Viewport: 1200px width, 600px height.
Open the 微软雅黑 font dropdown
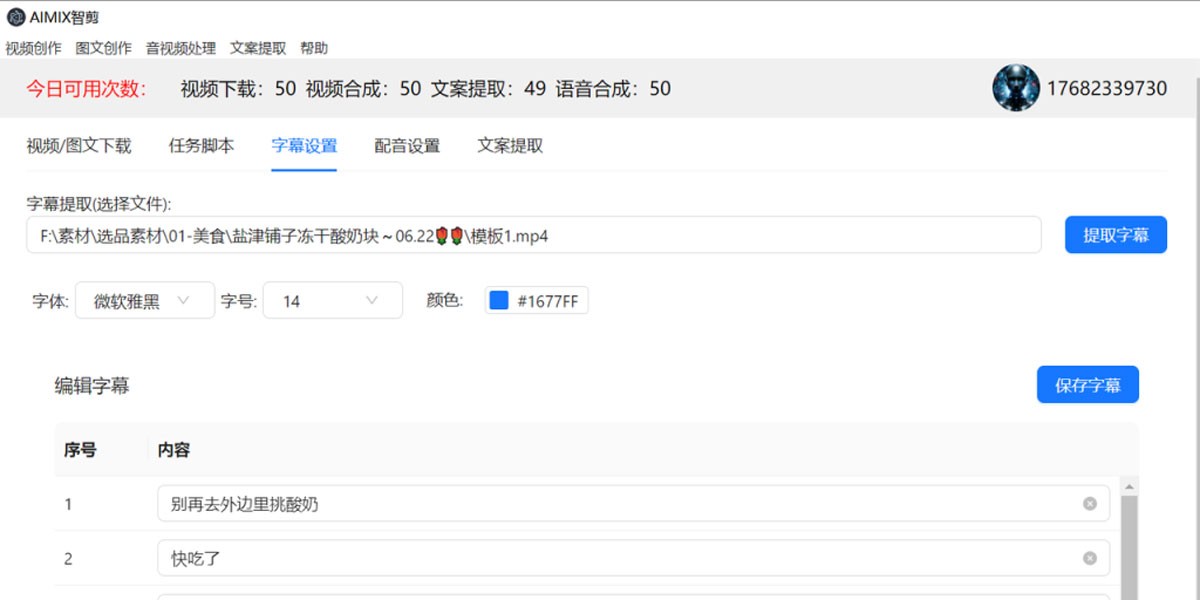coord(144,301)
